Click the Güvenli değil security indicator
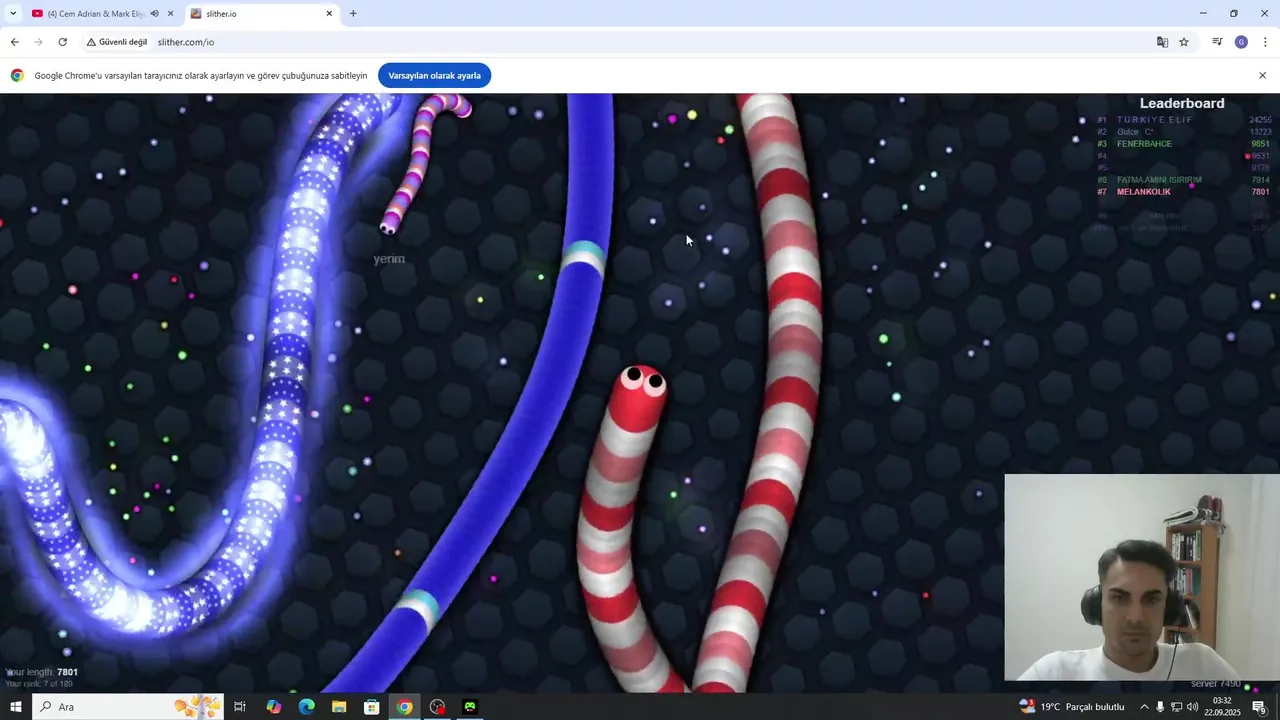 (x=117, y=42)
